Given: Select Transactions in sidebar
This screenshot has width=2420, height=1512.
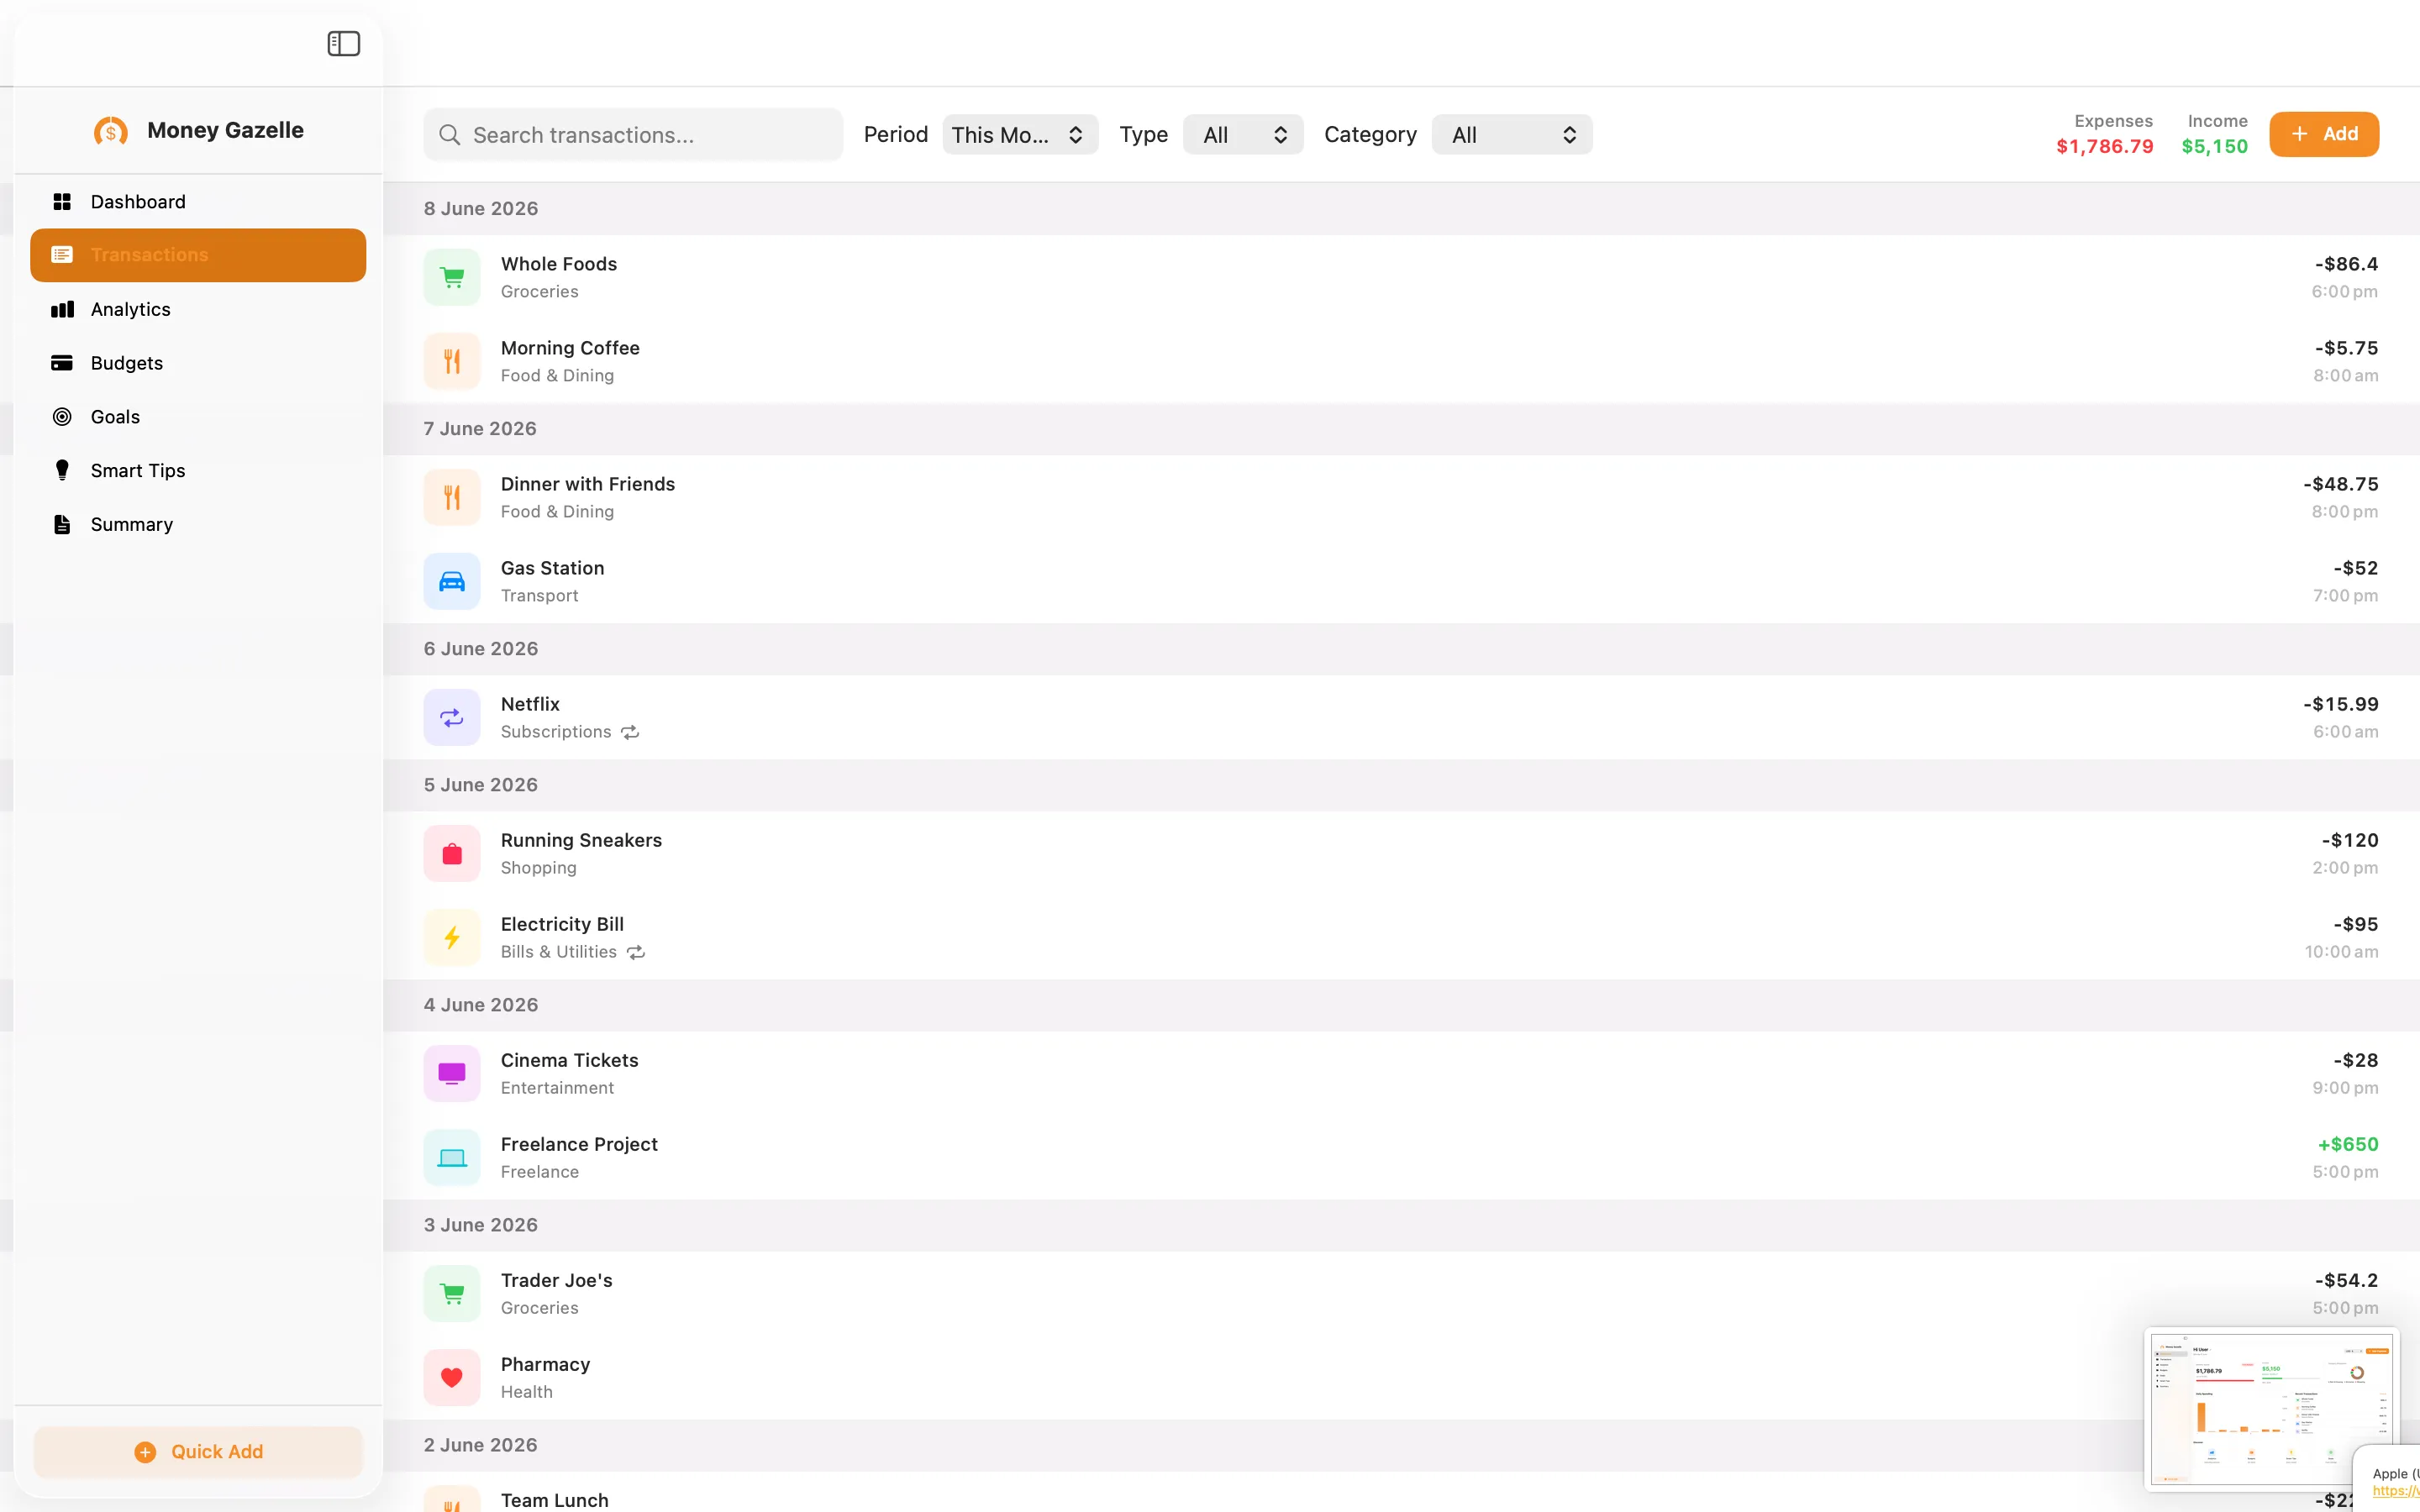Looking at the screenshot, I should pyautogui.click(x=198, y=255).
